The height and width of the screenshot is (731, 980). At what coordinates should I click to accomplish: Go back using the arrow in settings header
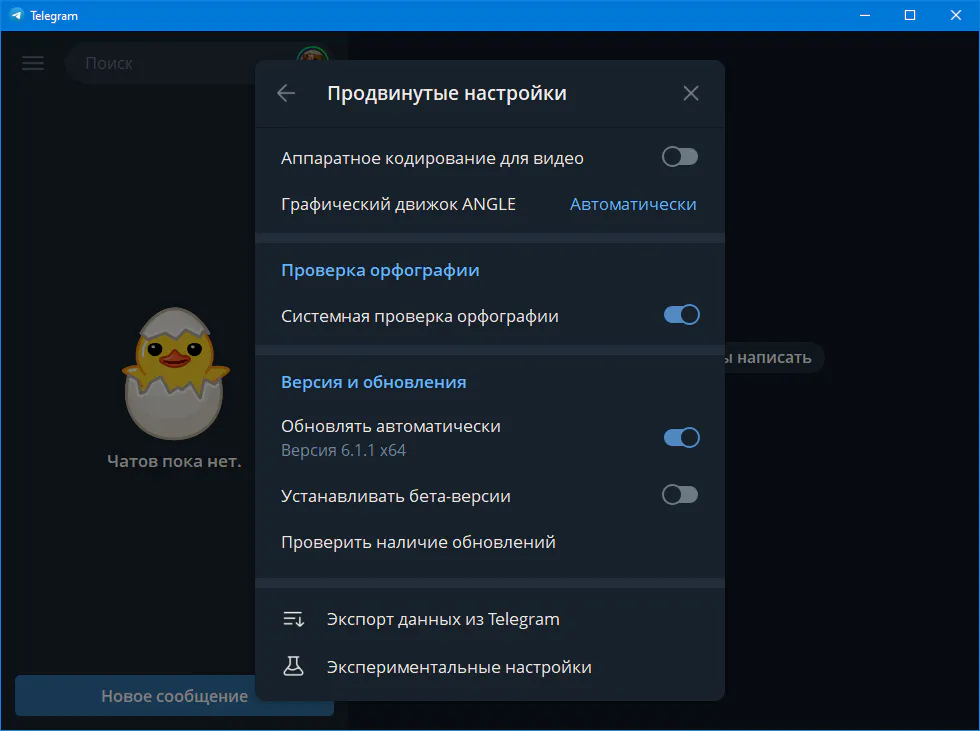coord(286,93)
